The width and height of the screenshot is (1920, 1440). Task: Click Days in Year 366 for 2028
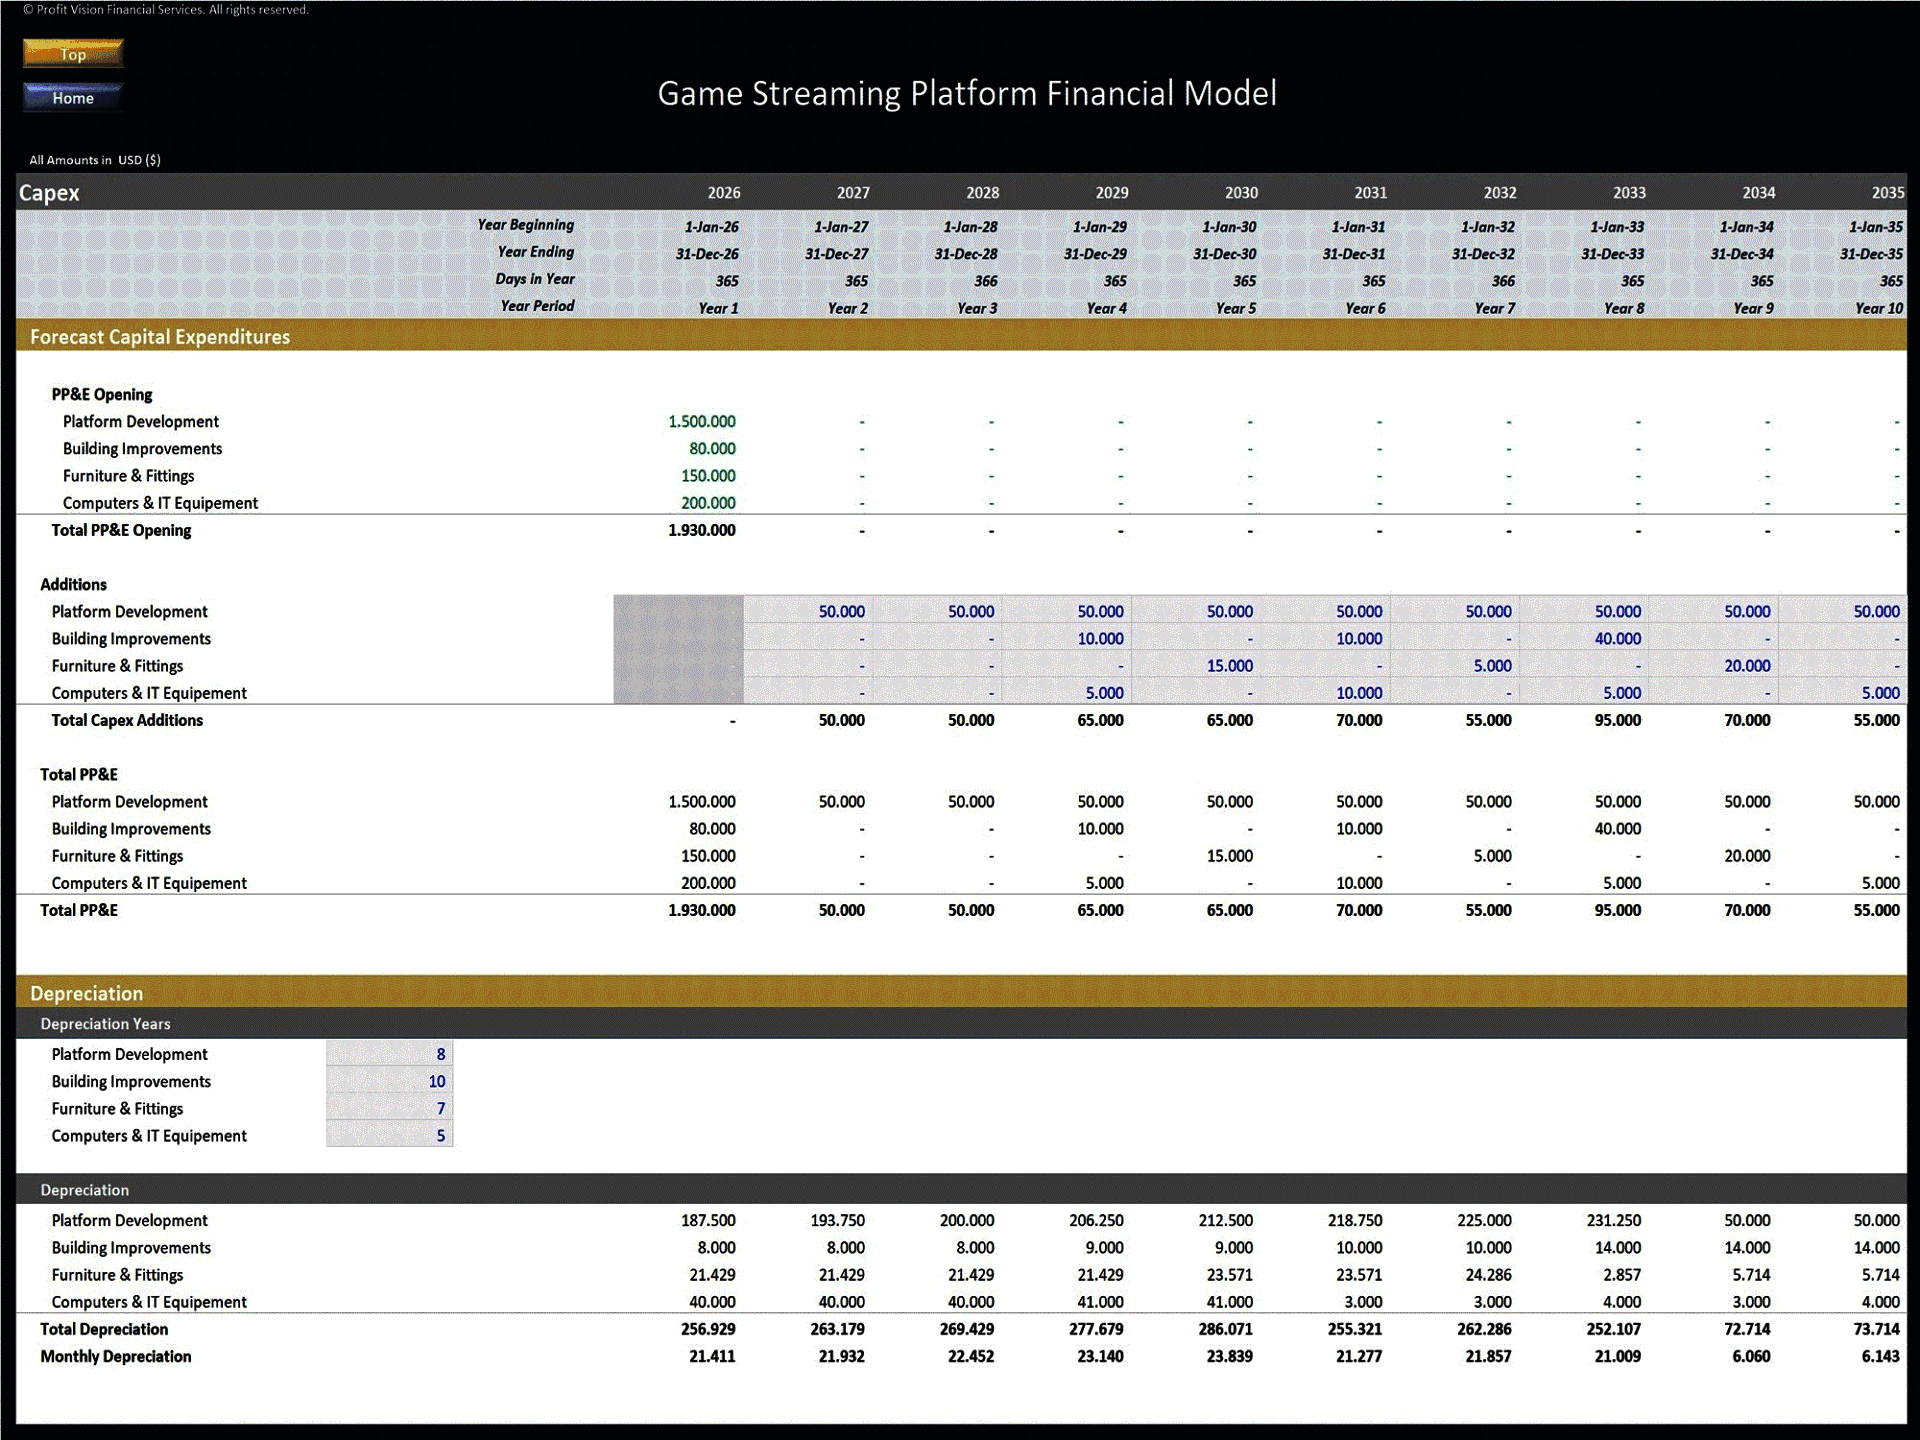point(985,281)
